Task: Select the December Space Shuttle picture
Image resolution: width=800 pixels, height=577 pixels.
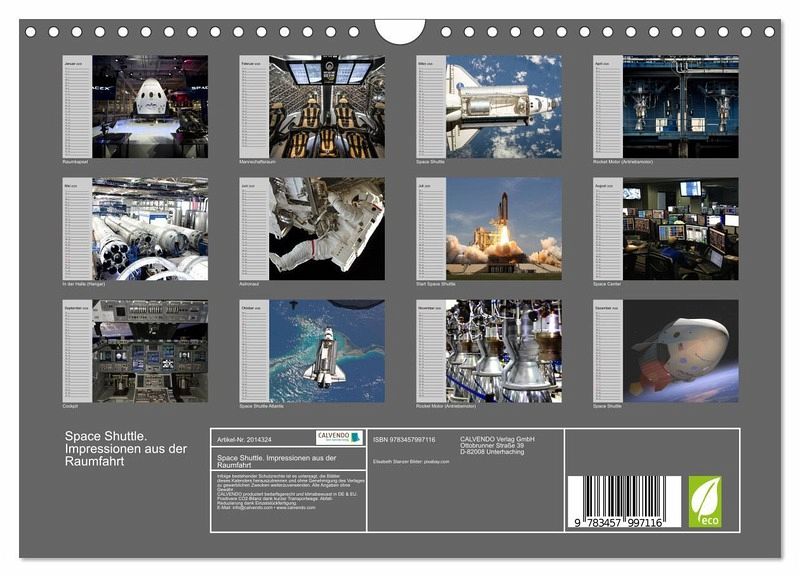Action: [x=680, y=351]
